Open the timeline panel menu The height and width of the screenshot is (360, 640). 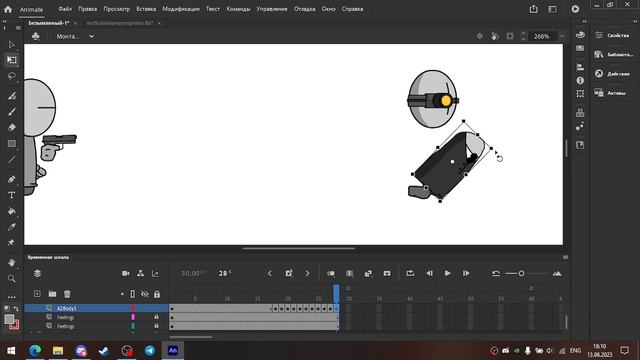click(565, 257)
